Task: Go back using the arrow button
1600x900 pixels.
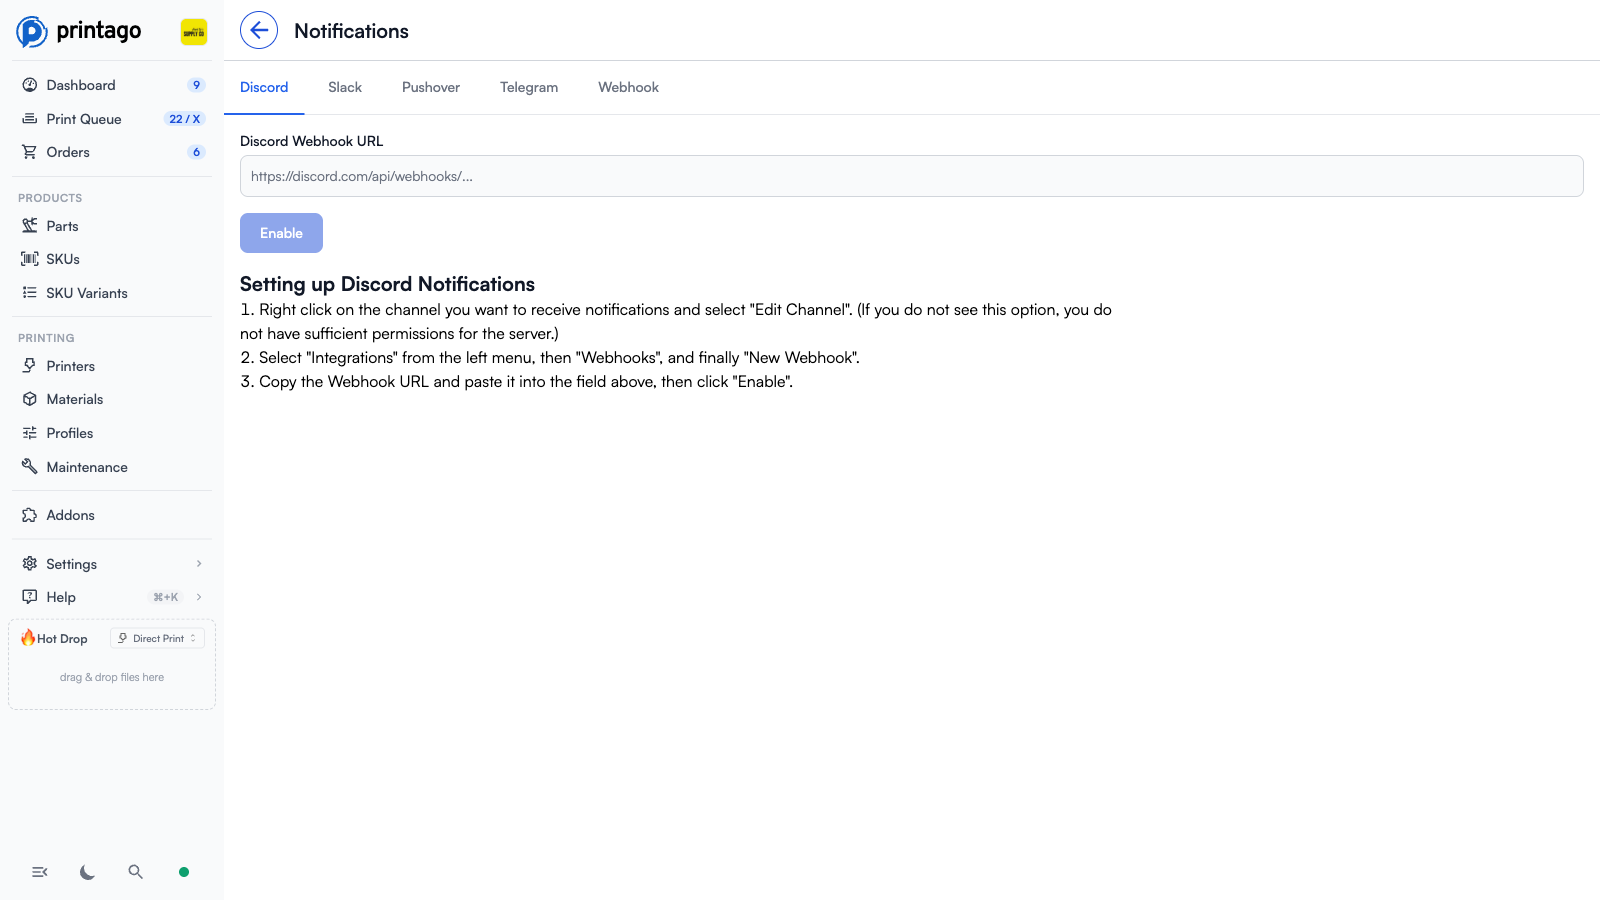Action: pyautogui.click(x=259, y=30)
